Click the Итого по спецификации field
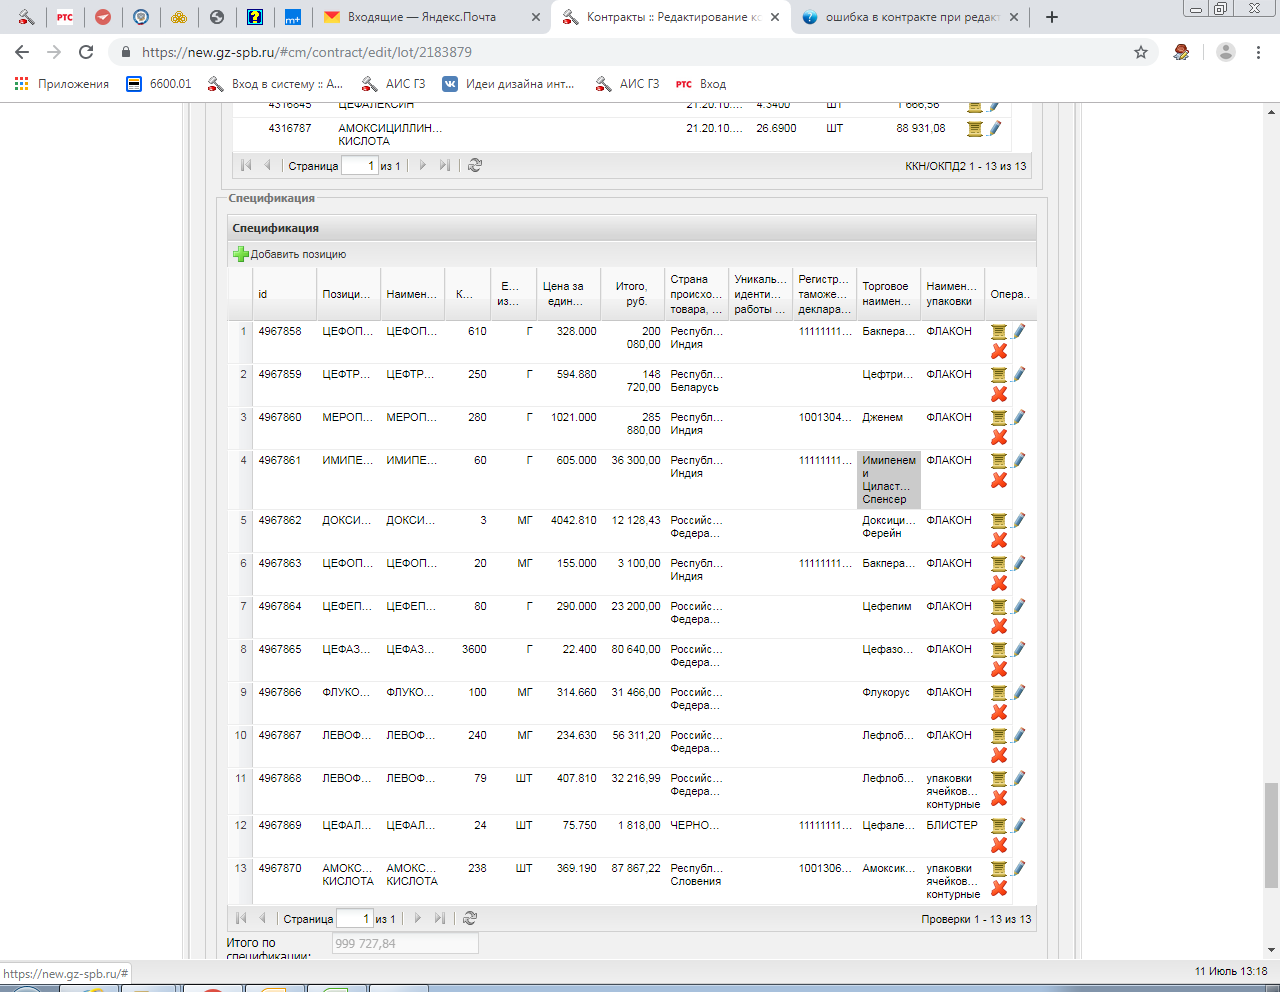 click(405, 943)
